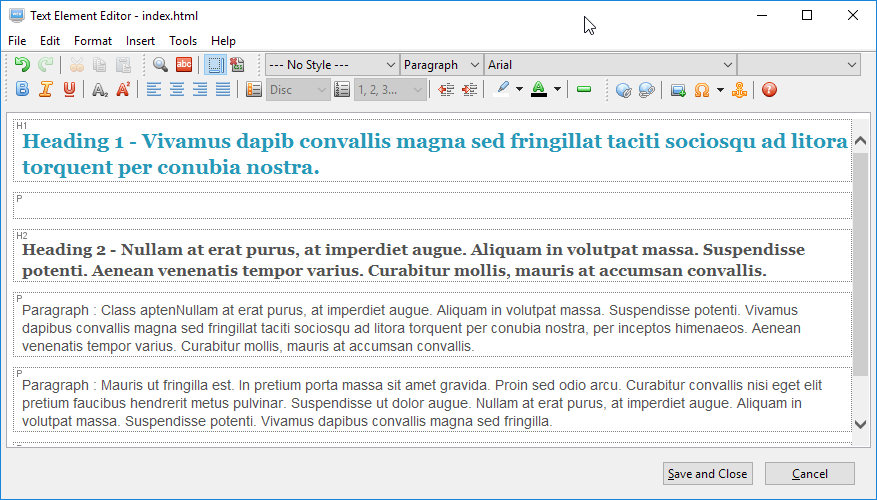Toggle italic formatting

pos(45,89)
